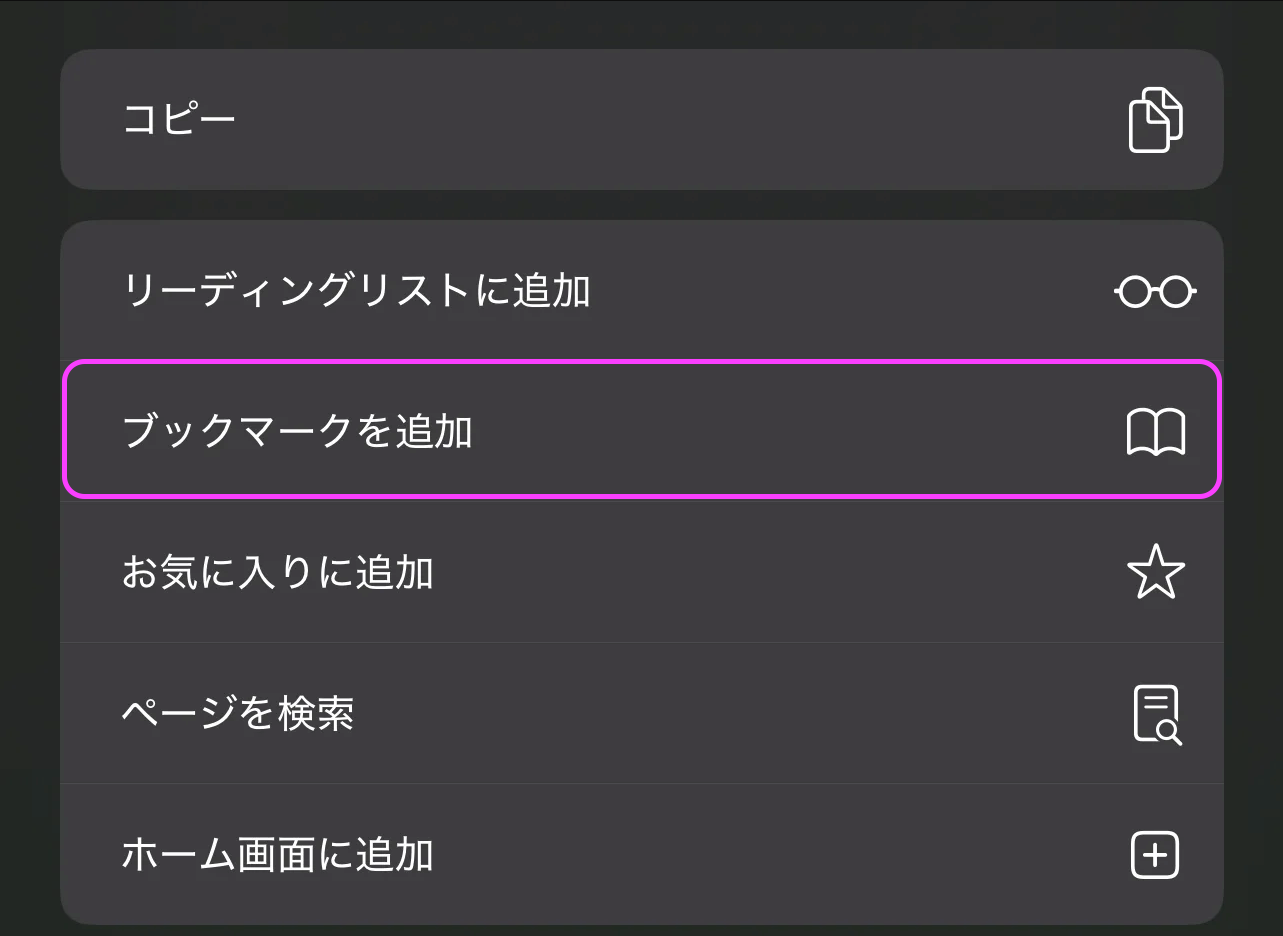Viewport: 1283px width, 936px height.
Task: Select ホーム画面に追加 menu item
Action: pyautogui.click(x=277, y=855)
